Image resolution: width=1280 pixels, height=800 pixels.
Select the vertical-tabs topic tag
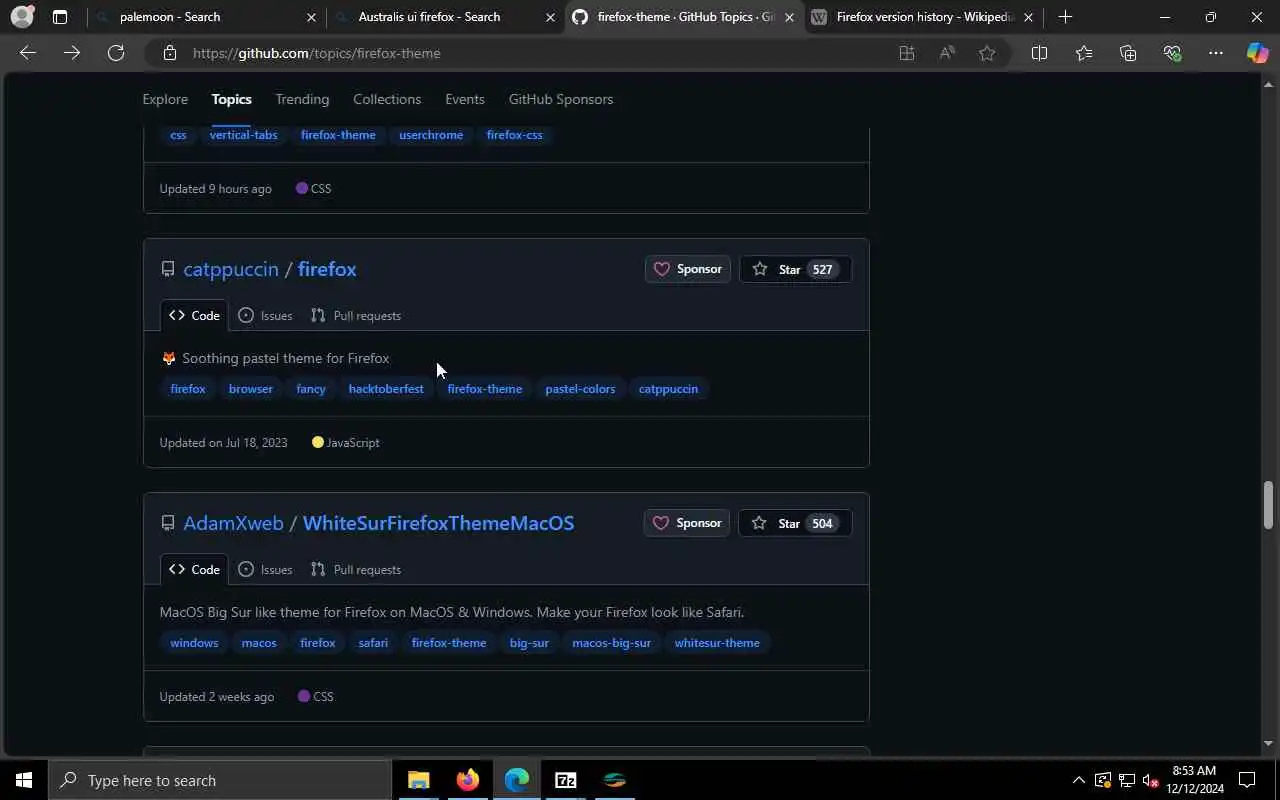tap(243, 135)
